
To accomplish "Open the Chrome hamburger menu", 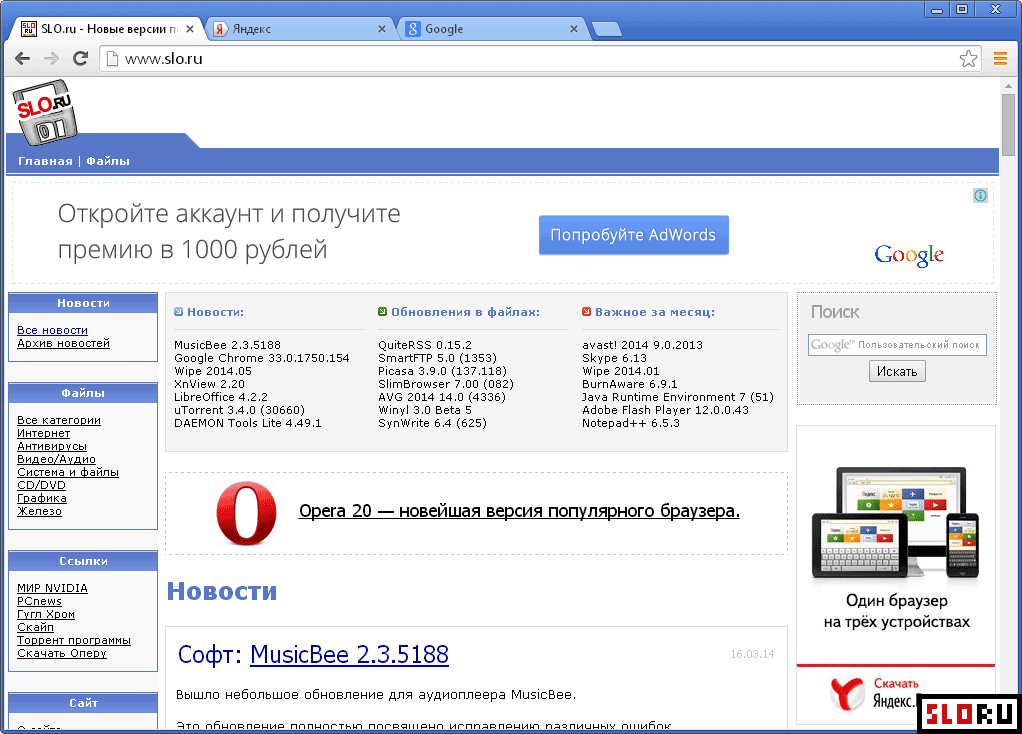I will click(x=1000, y=59).
